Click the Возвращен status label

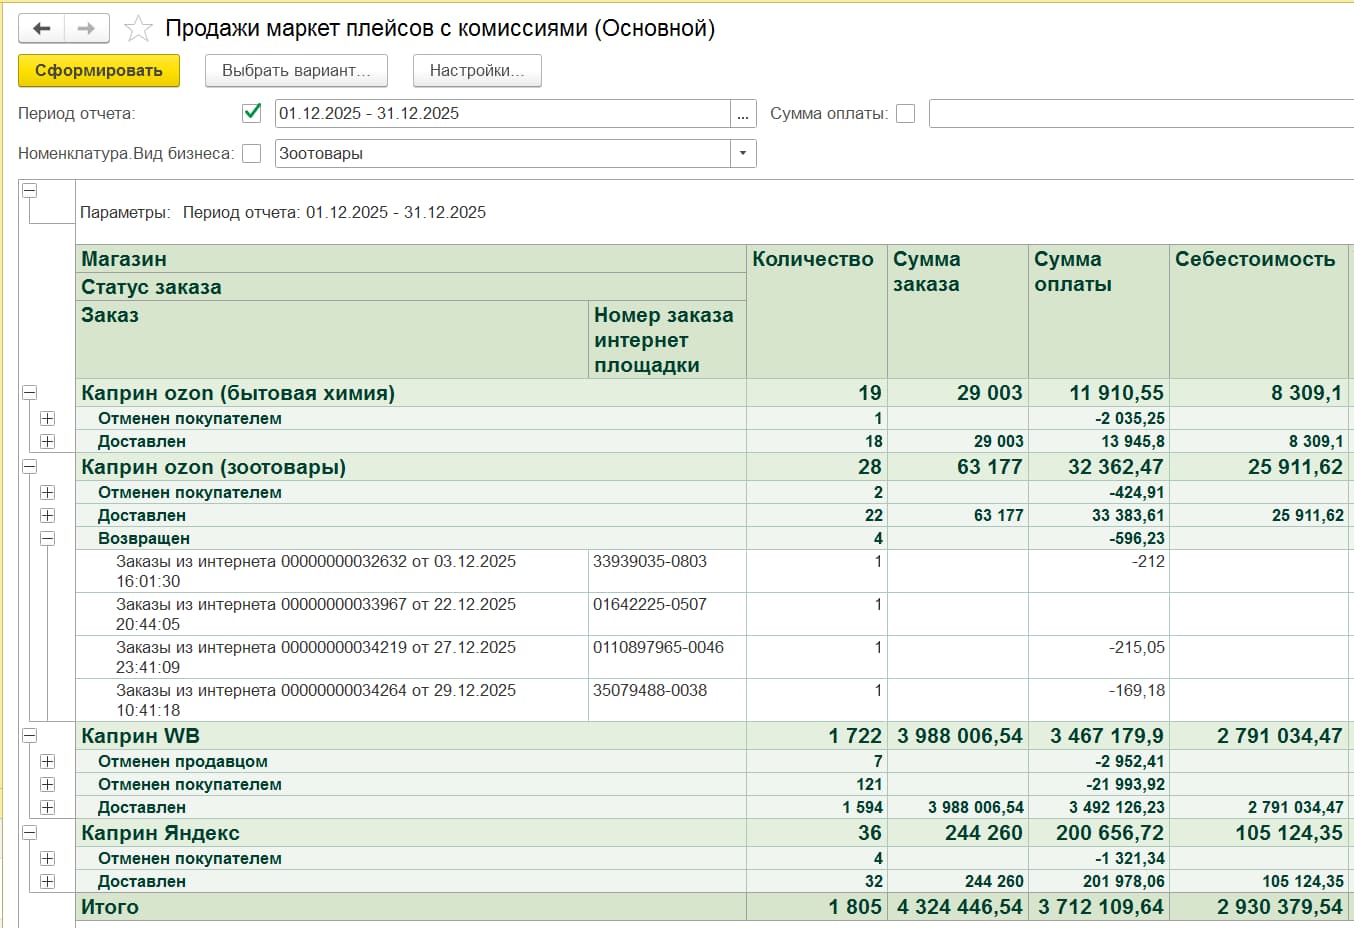click(144, 539)
